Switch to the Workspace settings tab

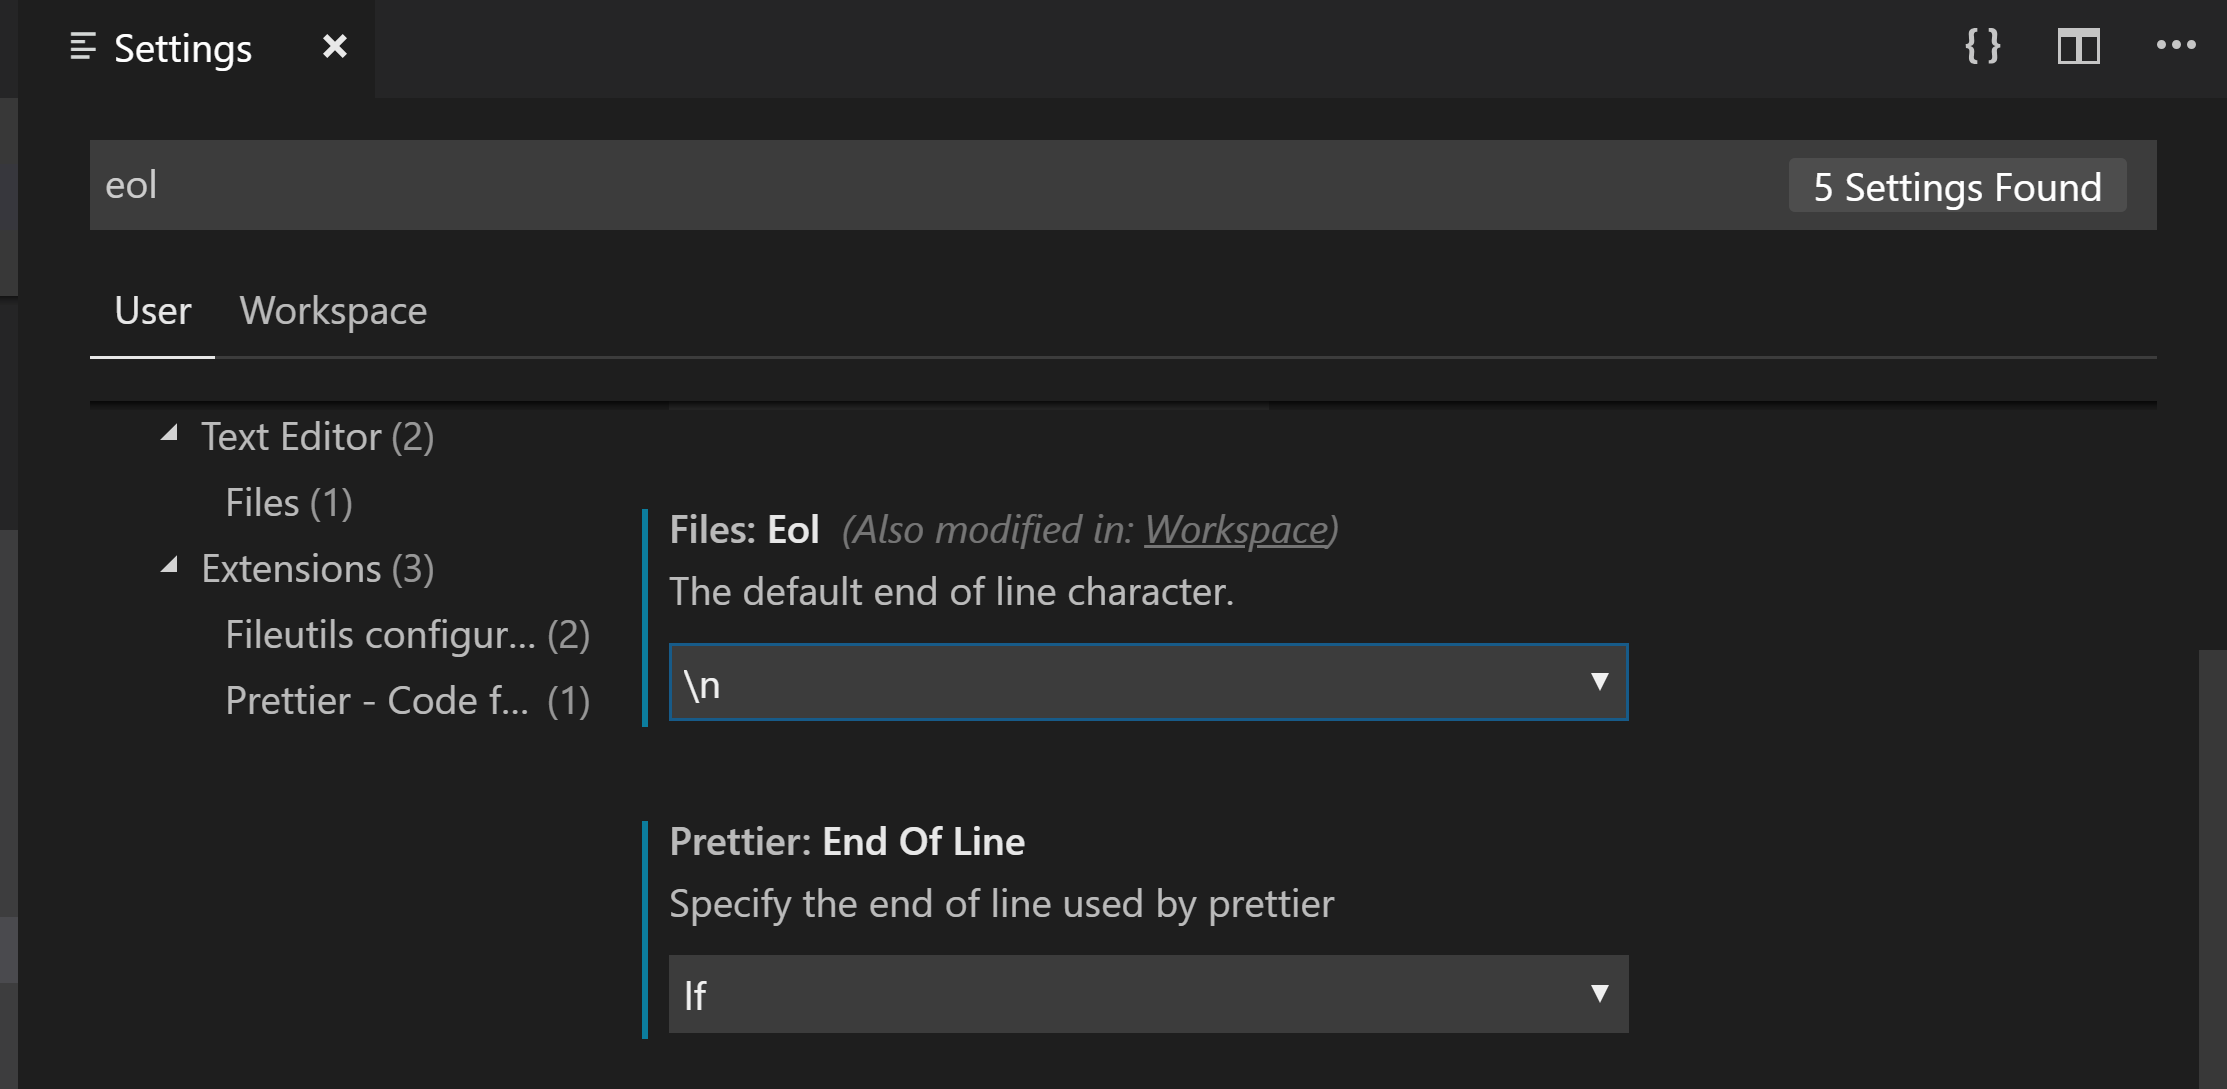(333, 311)
